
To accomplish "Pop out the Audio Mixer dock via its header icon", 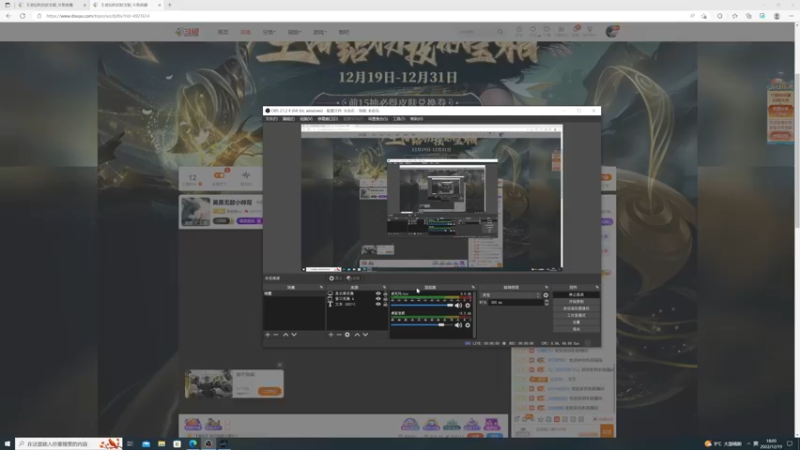I will (473, 287).
